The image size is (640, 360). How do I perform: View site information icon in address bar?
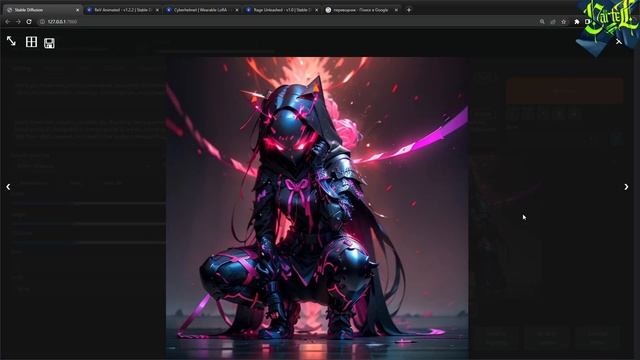[x=42, y=22]
